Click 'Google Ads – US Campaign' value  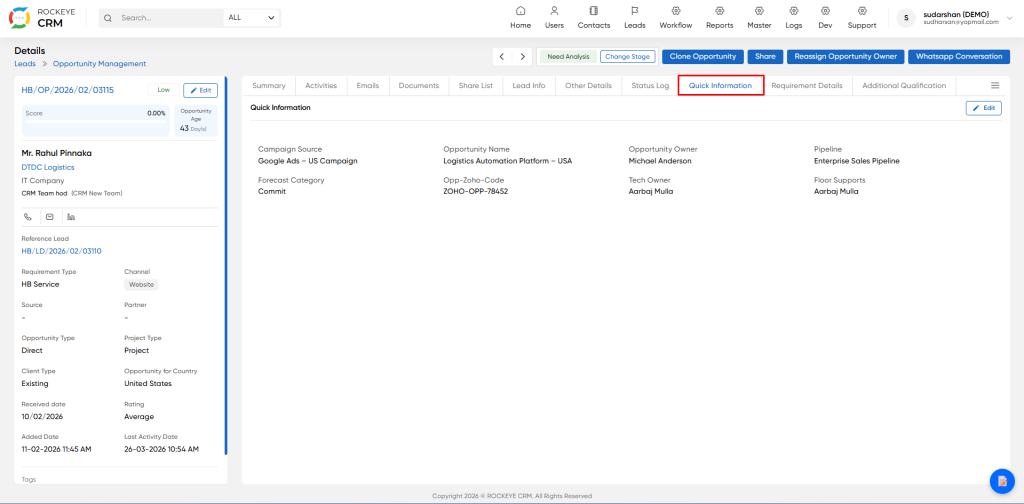point(308,161)
